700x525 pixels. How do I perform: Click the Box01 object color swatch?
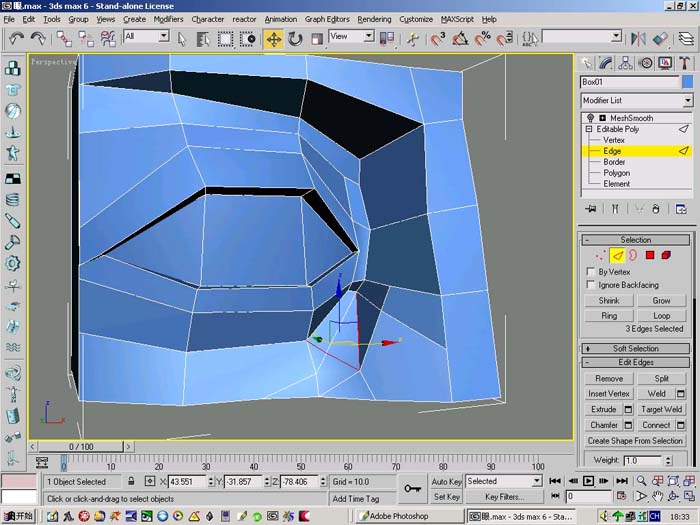pyautogui.click(x=688, y=82)
